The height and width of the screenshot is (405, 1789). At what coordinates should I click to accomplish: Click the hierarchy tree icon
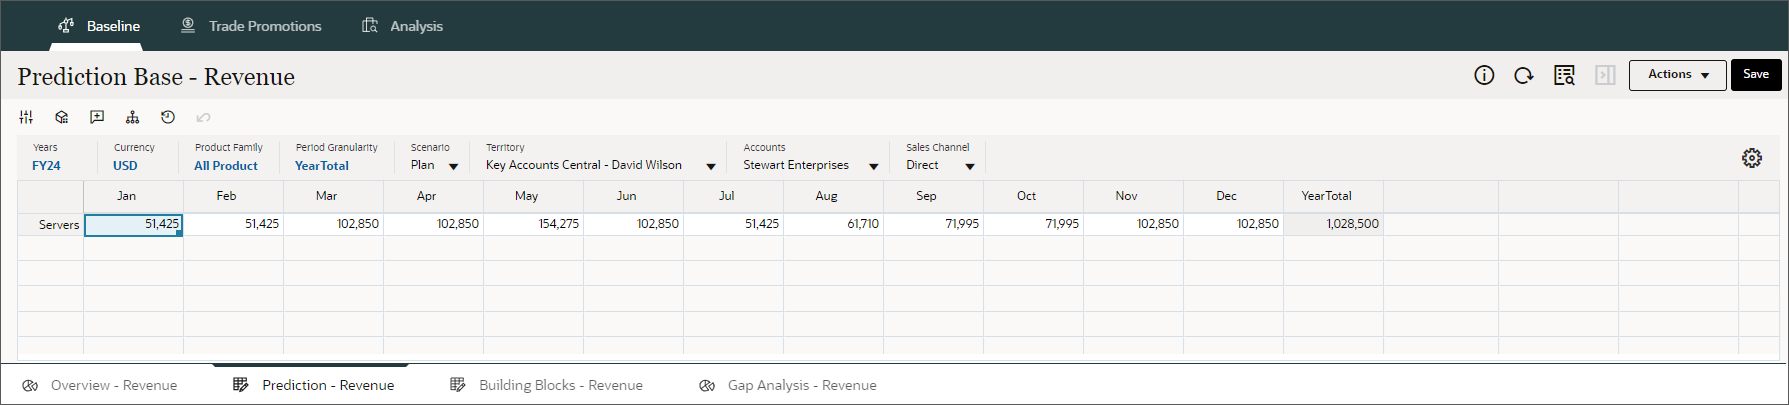tap(132, 117)
